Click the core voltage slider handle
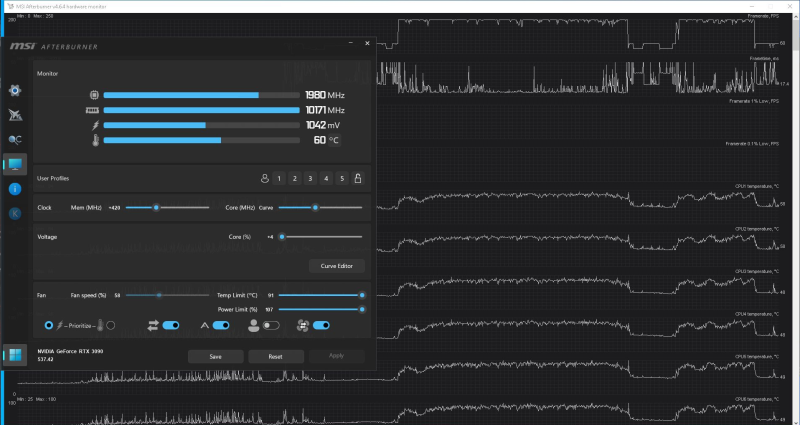Screen dimensions: 800x425 (282, 237)
